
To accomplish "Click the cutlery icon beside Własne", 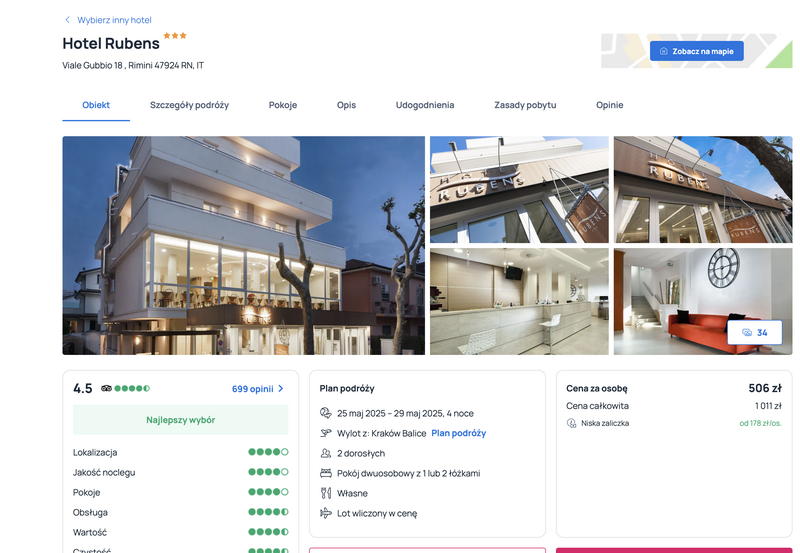I will click(x=326, y=493).
